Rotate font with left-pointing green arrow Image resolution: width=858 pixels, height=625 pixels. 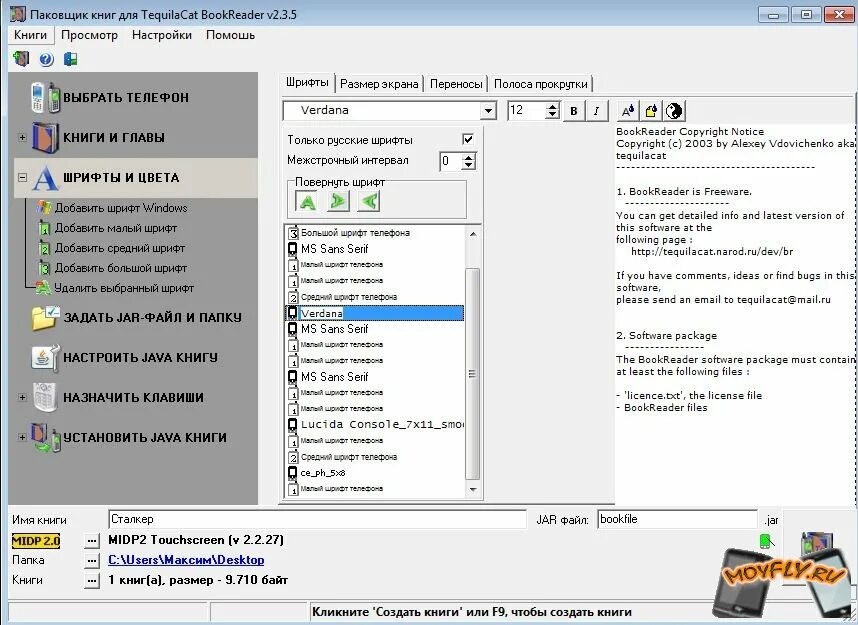click(x=369, y=202)
